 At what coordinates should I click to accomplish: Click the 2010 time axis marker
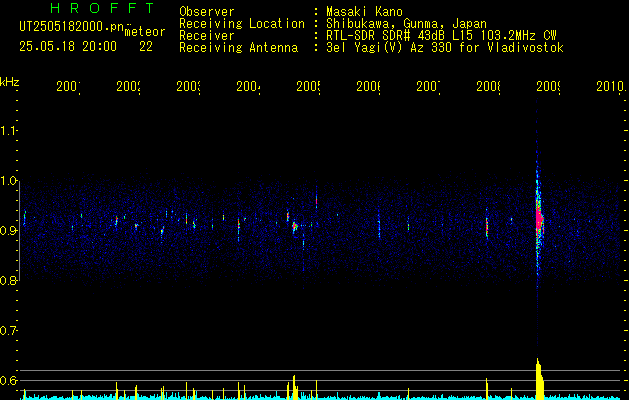pos(611,86)
